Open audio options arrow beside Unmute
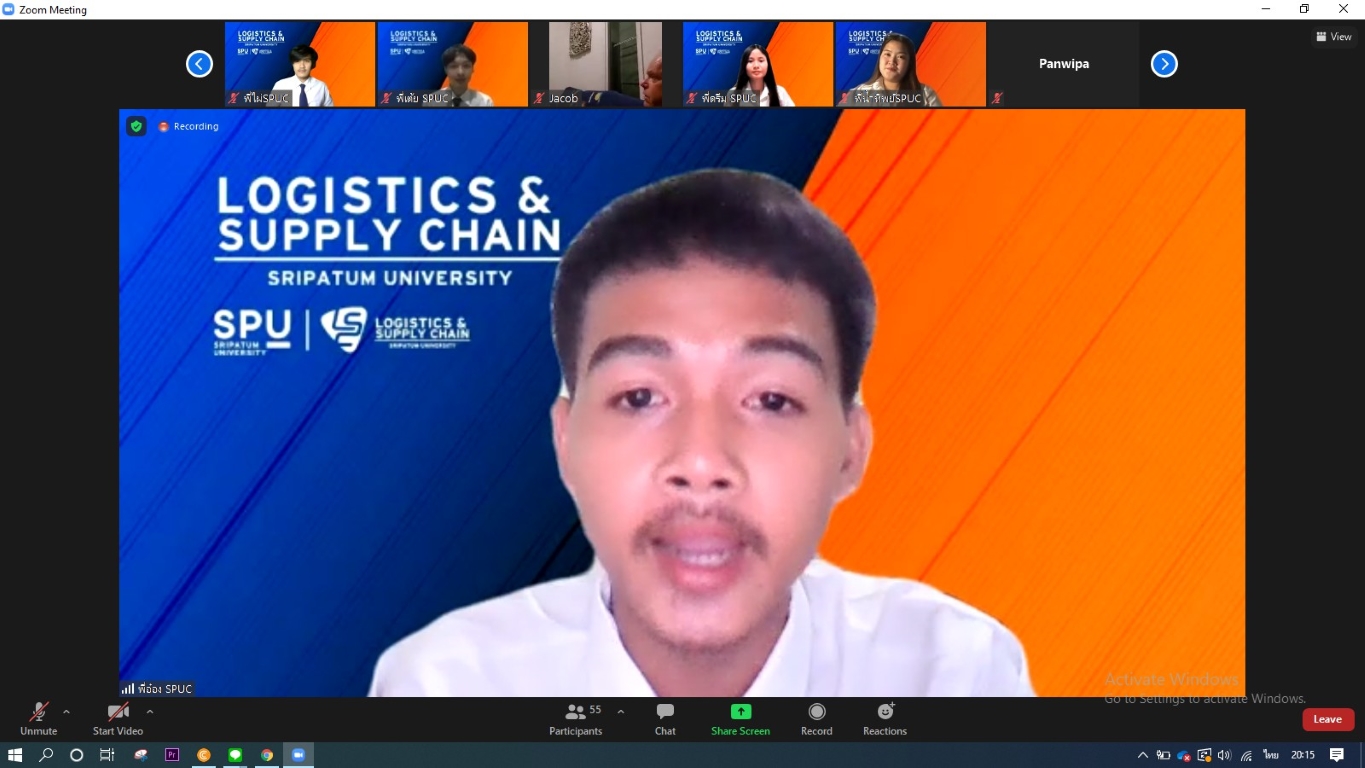The width and height of the screenshot is (1365, 768). click(x=66, y=712)
